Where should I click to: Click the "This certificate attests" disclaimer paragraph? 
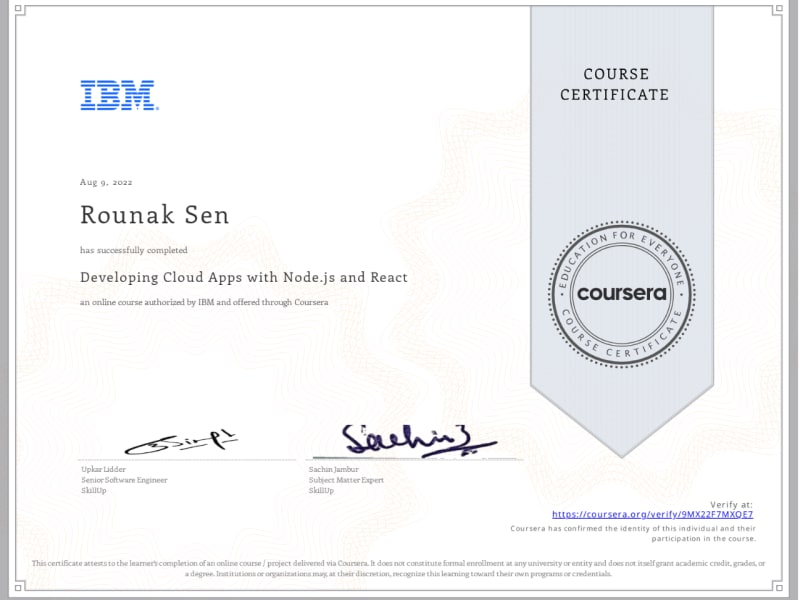tap(398, 568)
